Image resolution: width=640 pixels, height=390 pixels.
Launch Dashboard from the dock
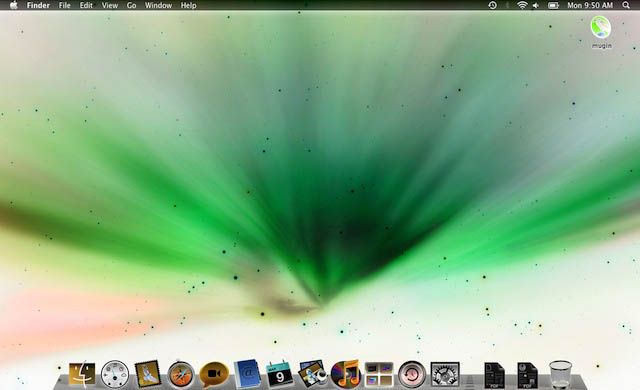click(x=115, y=374)
